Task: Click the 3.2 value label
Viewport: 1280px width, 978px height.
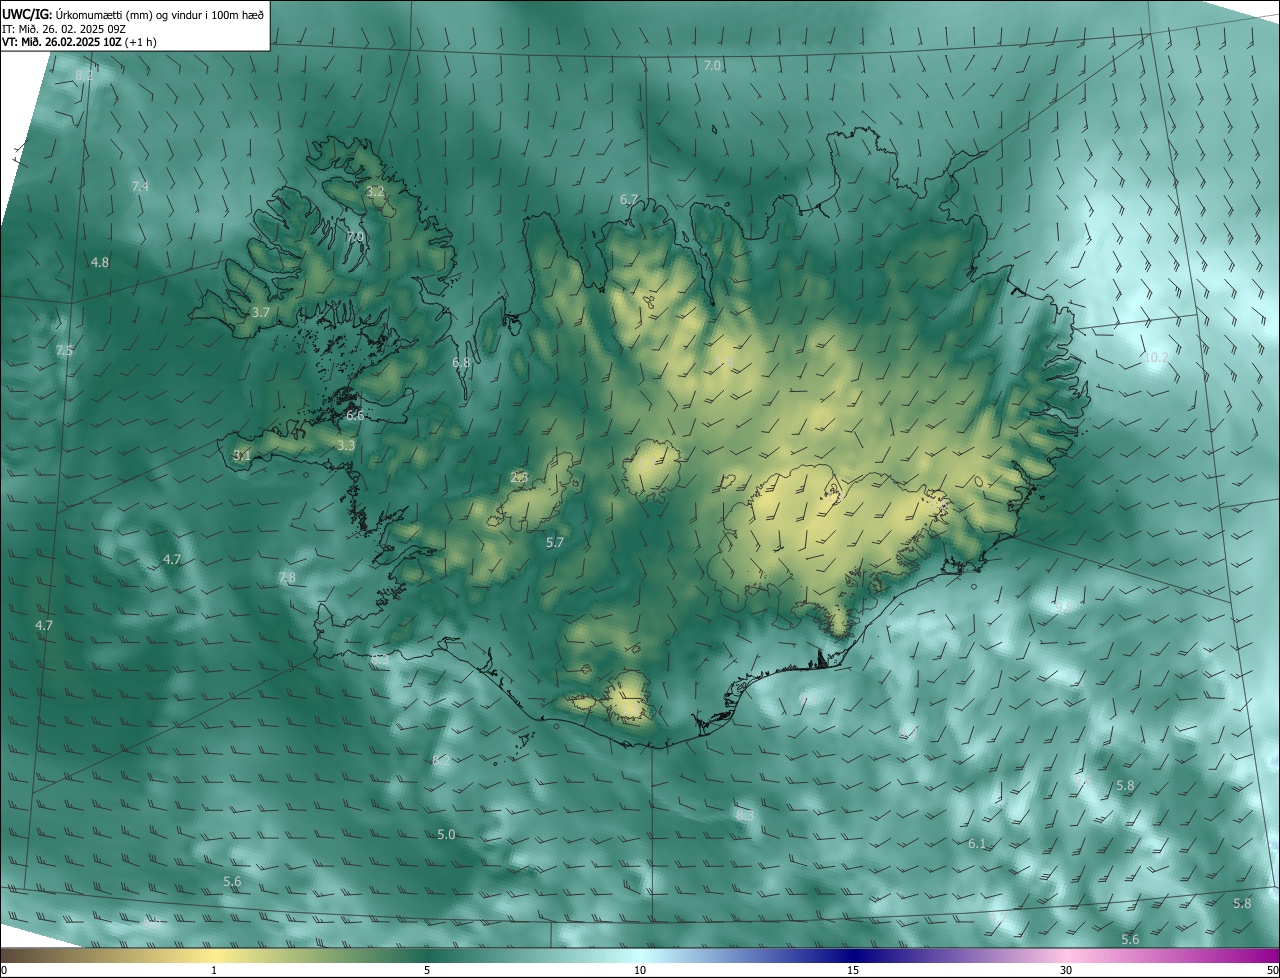Action: point(375,191)
